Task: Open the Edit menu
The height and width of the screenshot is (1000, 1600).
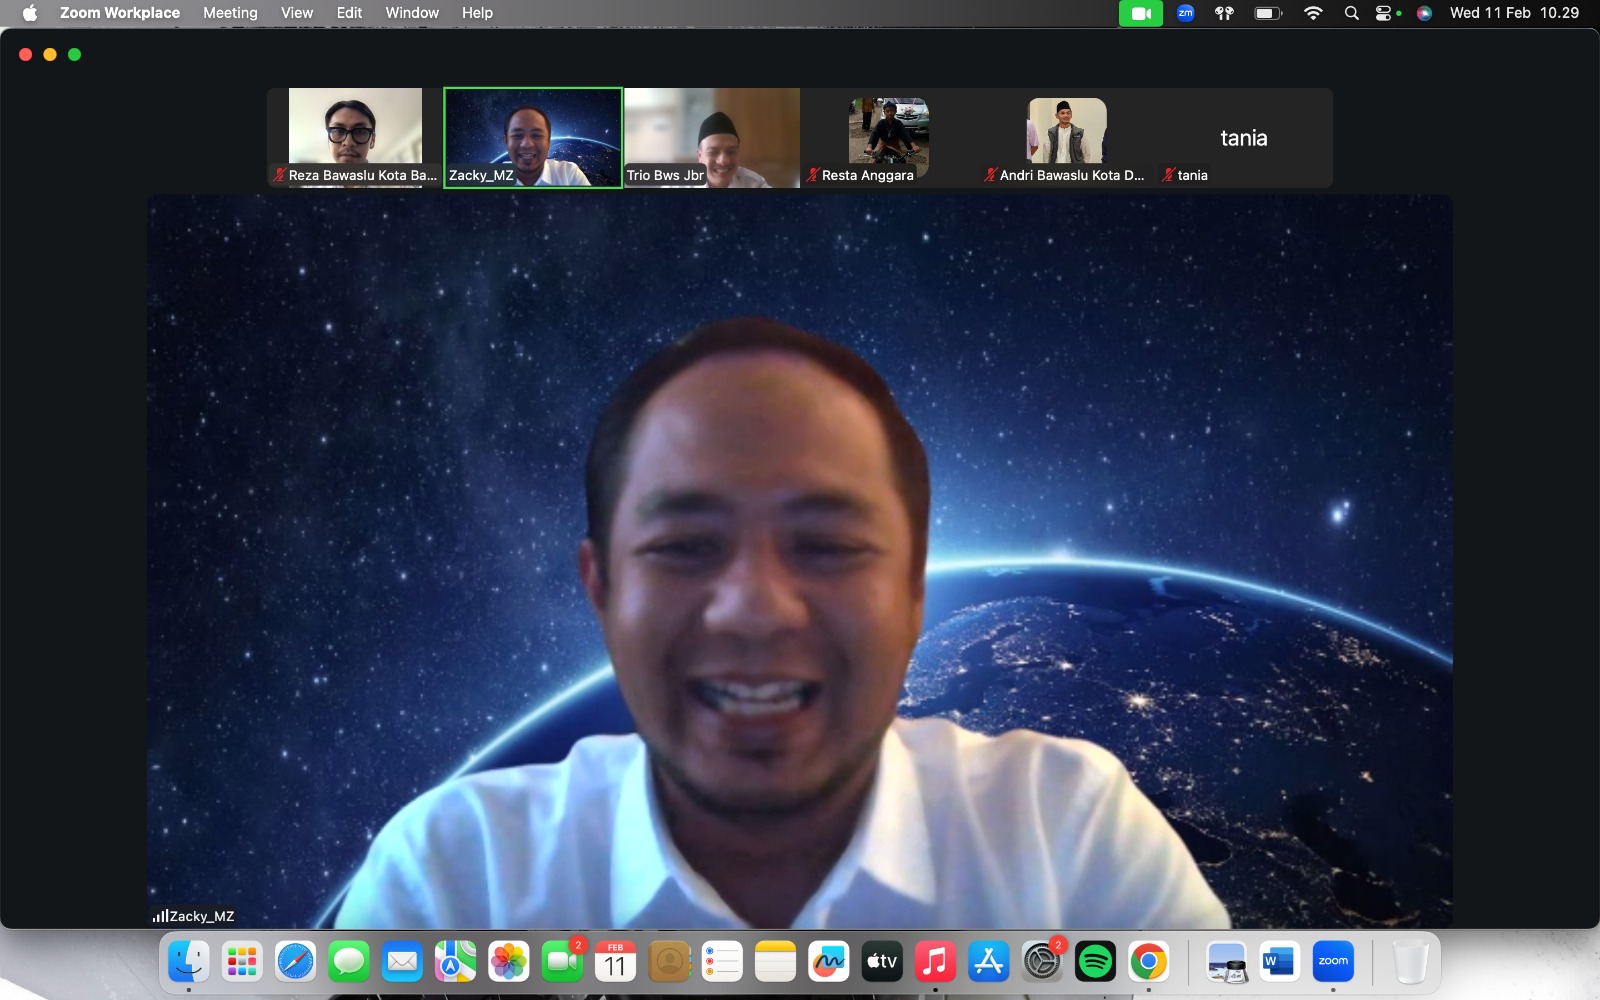Action: 349,13
